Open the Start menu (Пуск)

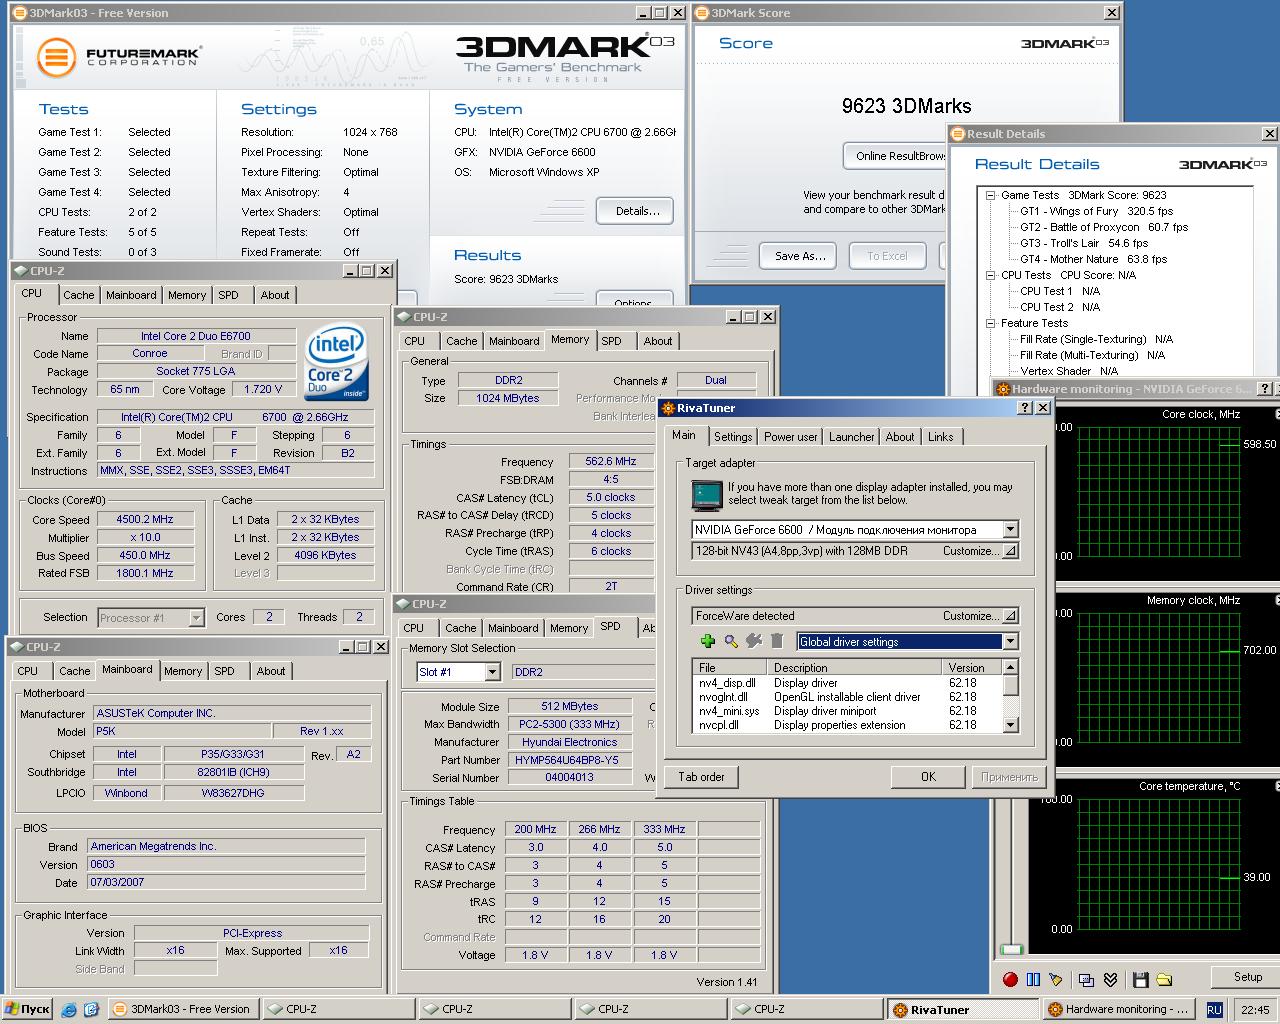(27, 1010)
